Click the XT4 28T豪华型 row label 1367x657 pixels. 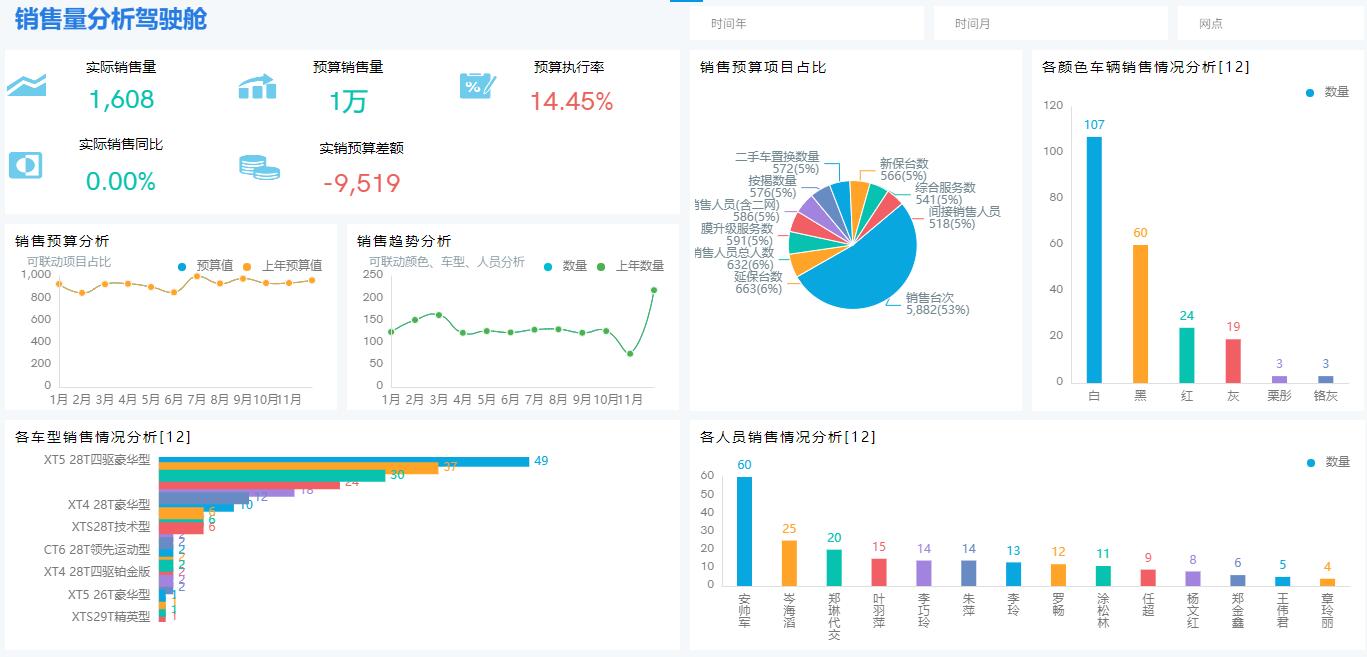tap(109, 505)
